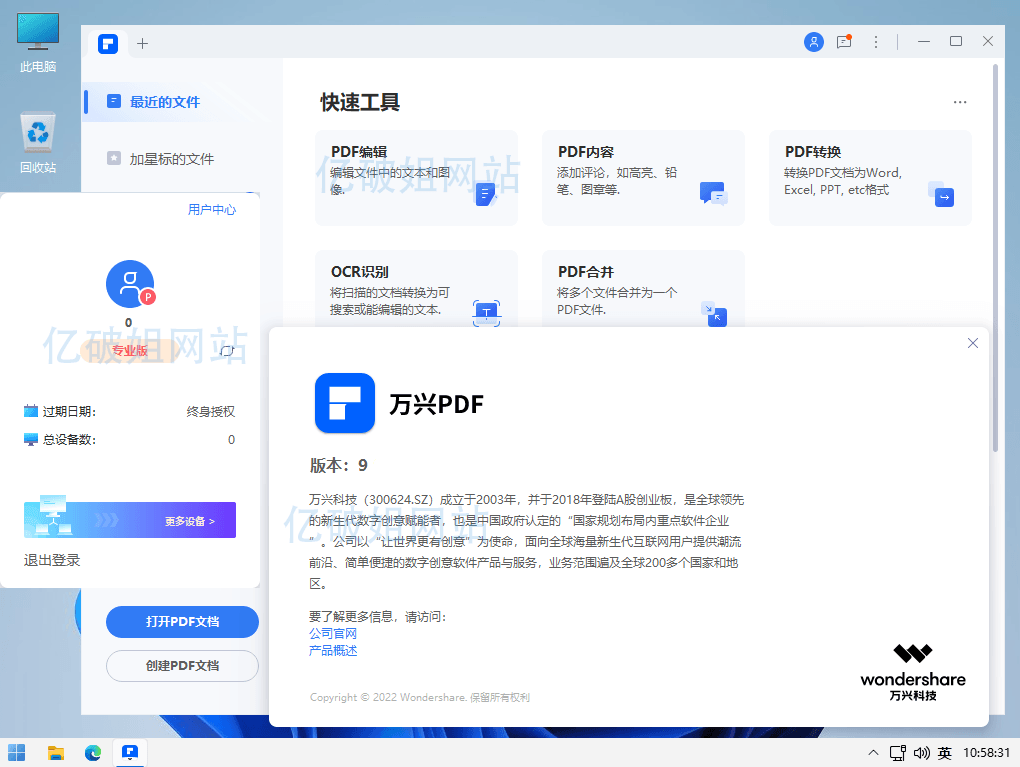Image resolution: width=1020 pixels, height=767 pixels.
Task: Click the main window vertical scrollbar
Action: (995, 258)
